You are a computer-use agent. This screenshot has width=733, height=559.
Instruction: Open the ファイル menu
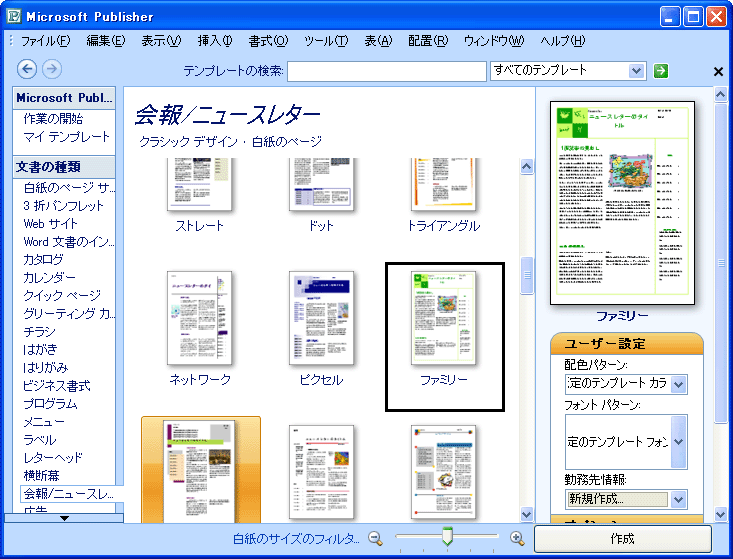tap(46, 41)
